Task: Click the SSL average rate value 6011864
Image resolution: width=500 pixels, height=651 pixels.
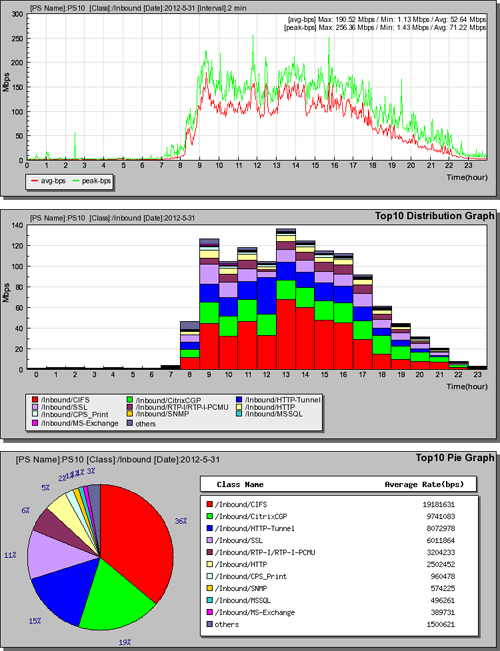Action: click(x=441, y=541)
